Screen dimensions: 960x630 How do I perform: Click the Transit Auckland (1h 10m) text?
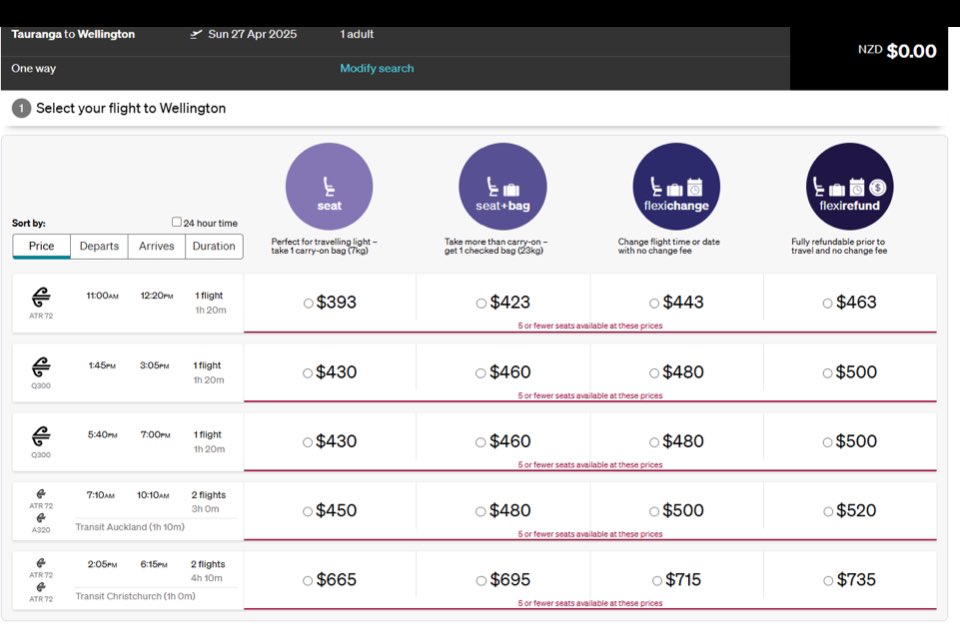click(130, 527)
